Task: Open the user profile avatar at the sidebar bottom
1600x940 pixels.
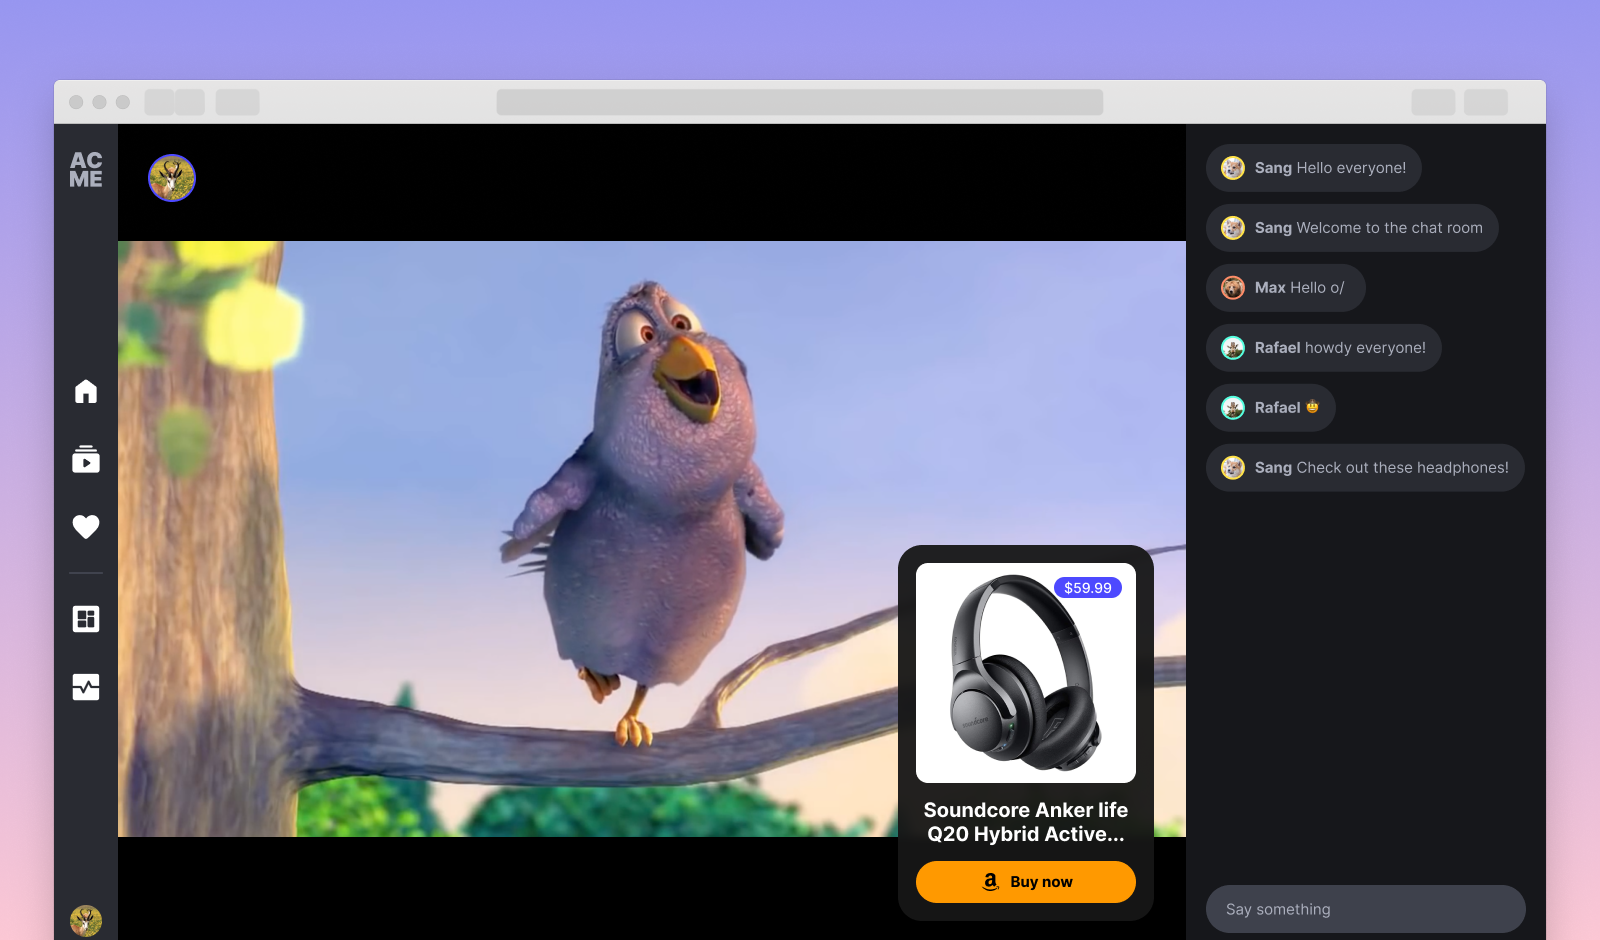Action: coord(86,920)
